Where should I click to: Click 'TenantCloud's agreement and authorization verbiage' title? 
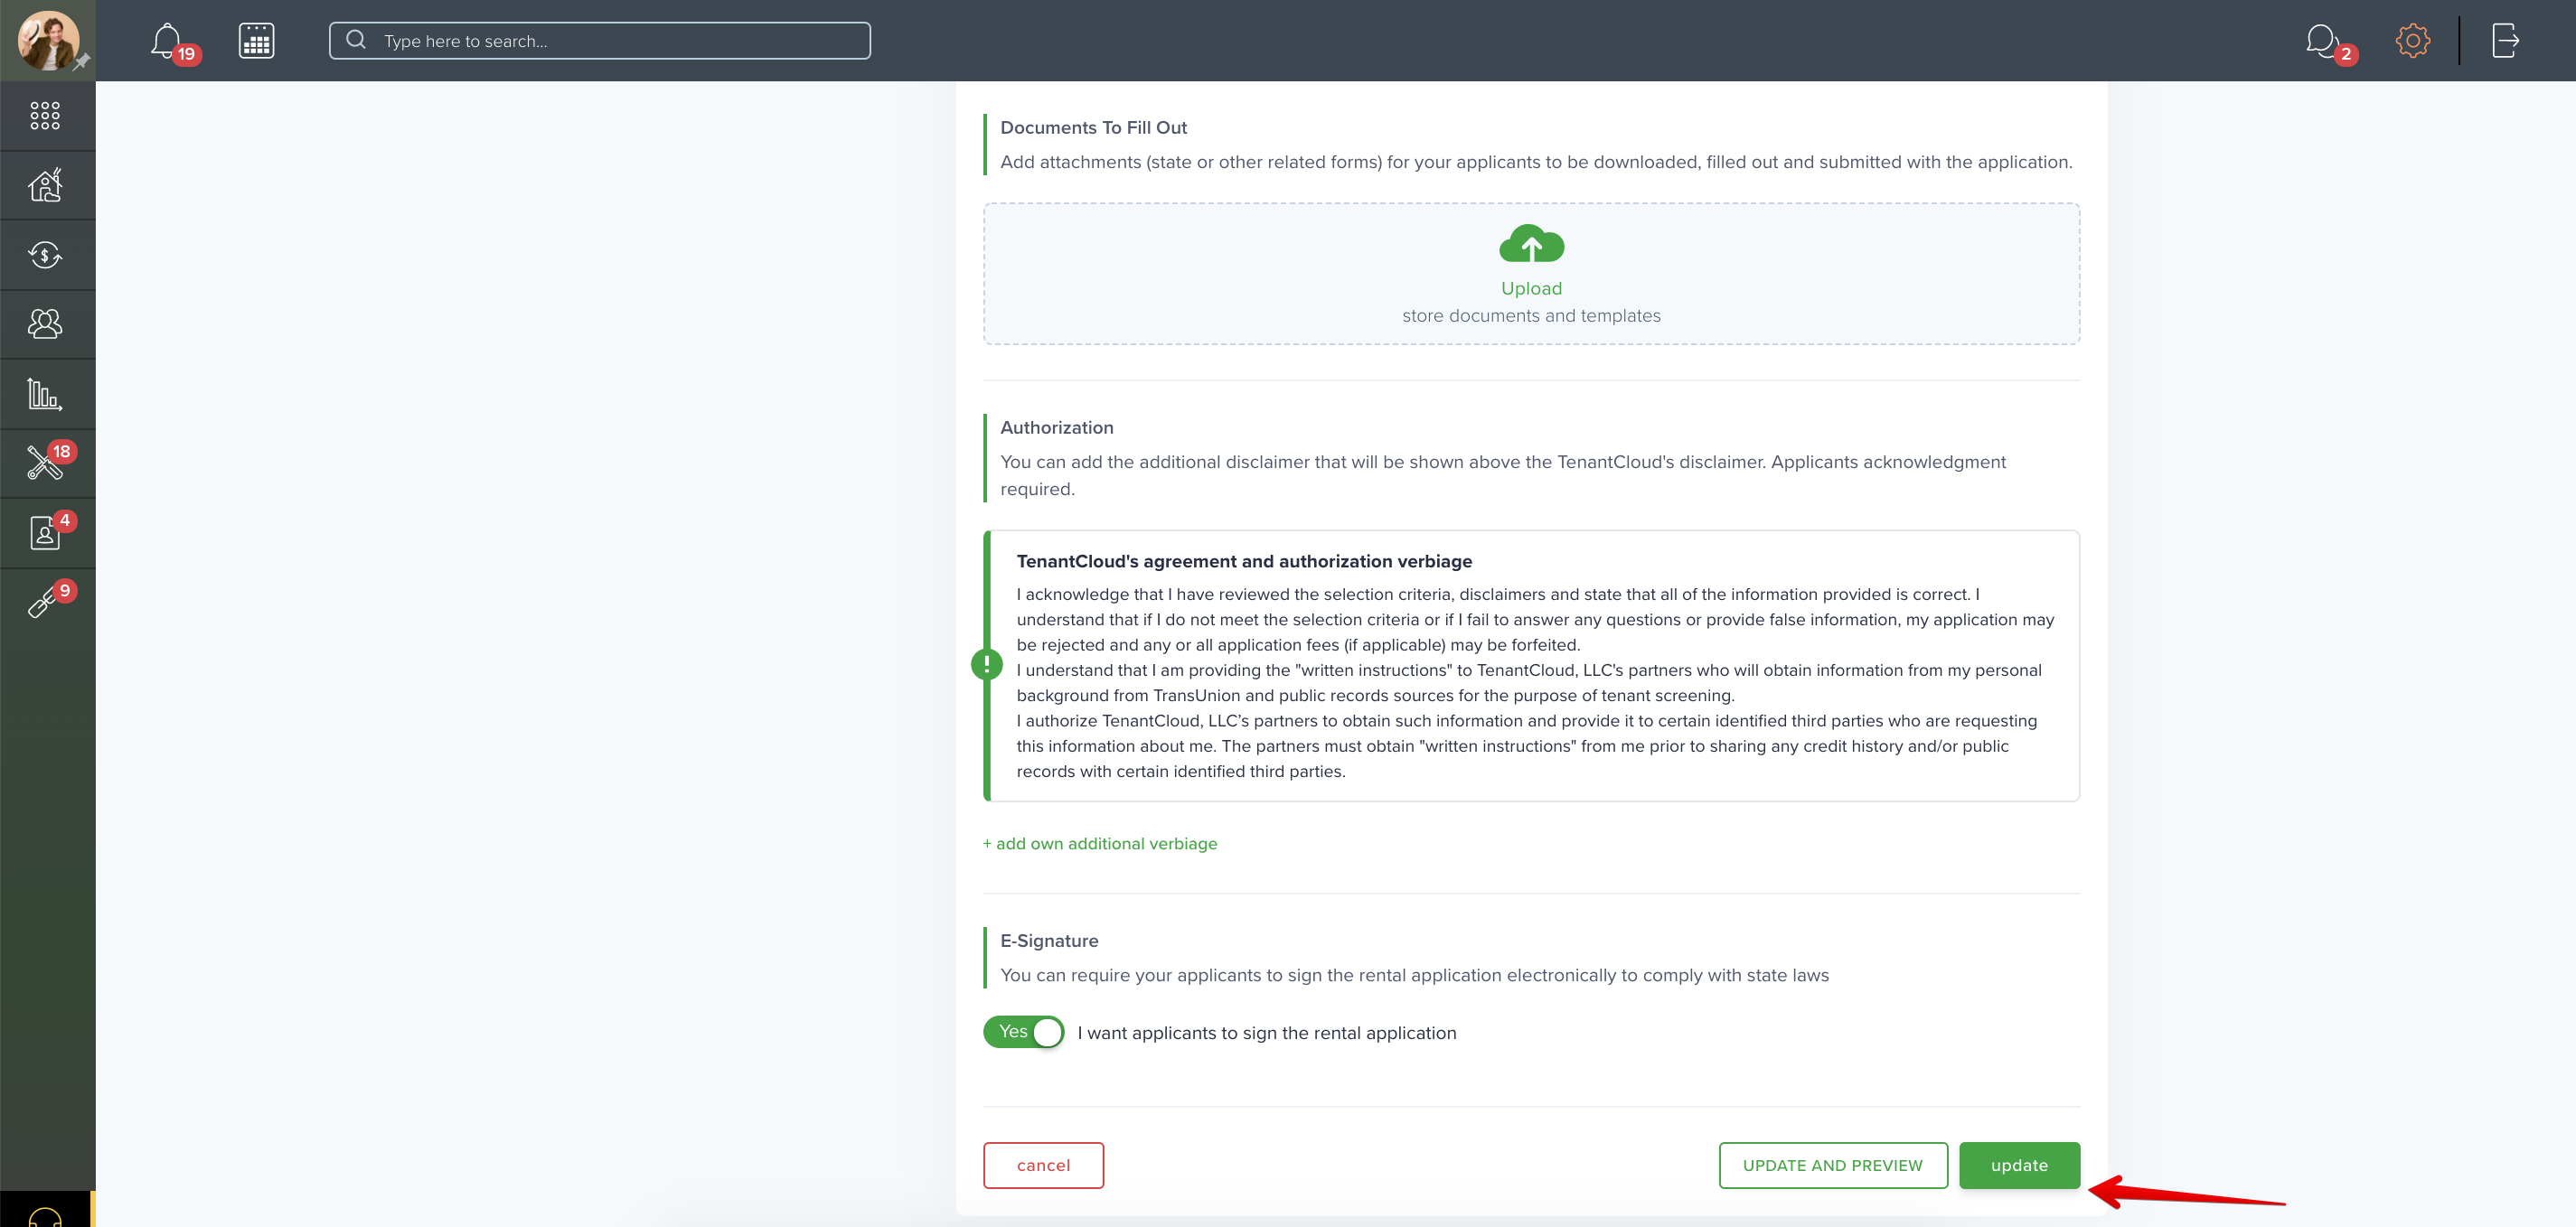(x=1244, y=562)
